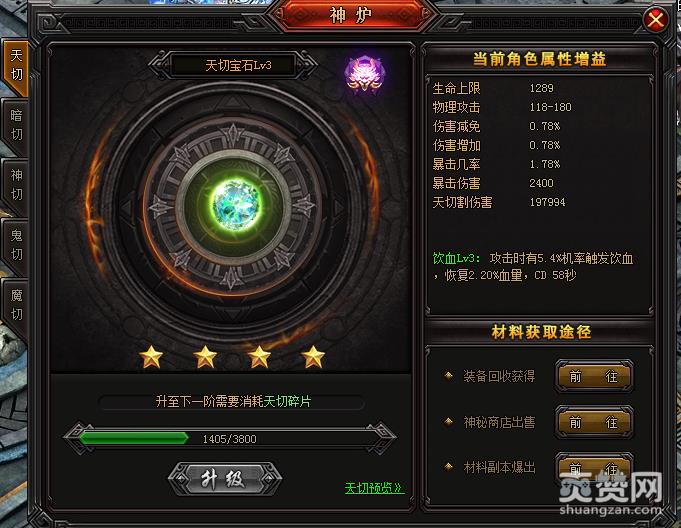
Task: Switch to the 暗切 side tab
Action: coord(16,125)
